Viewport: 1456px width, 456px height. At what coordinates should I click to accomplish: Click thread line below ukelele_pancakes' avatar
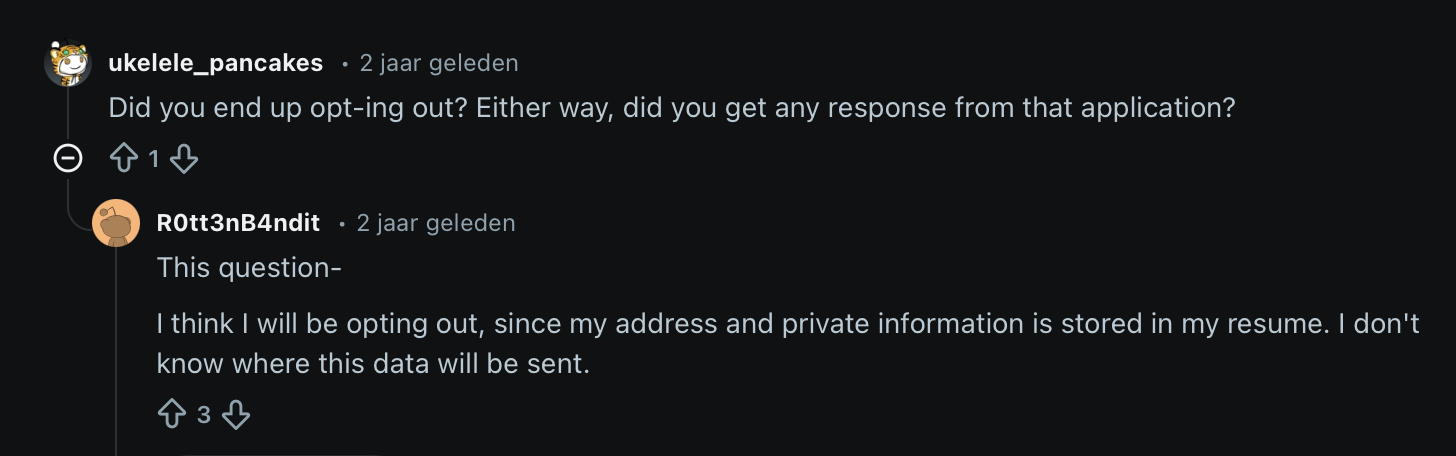(x=68, y=115)
